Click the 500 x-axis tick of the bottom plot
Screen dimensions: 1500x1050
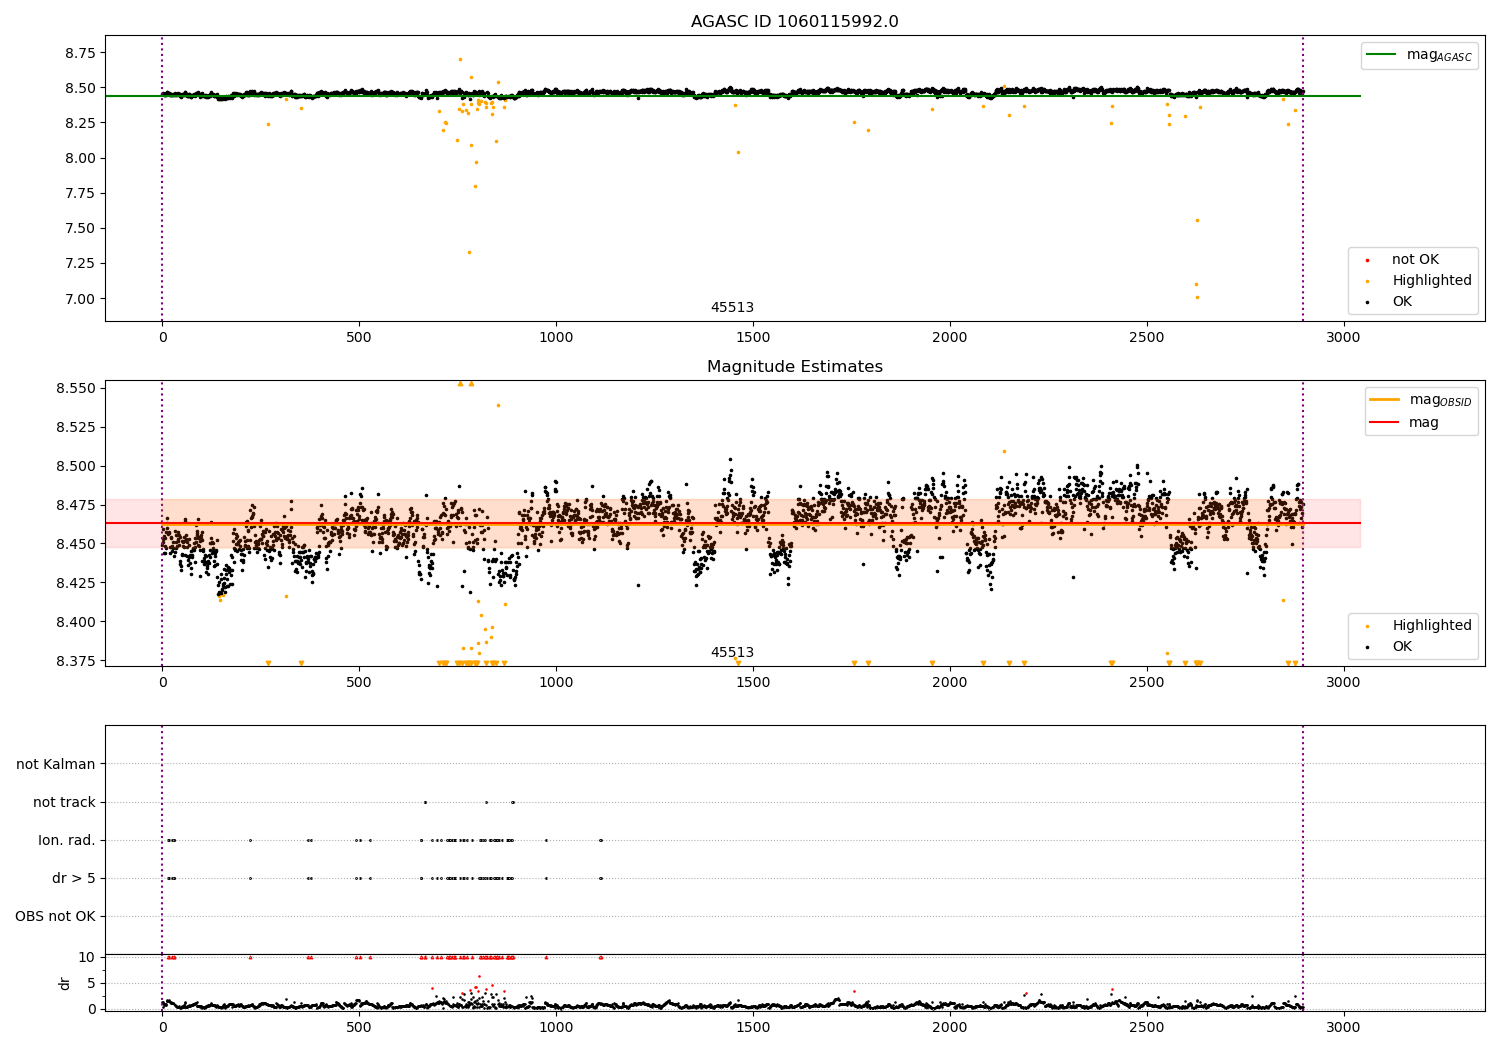coord(359,1027)
